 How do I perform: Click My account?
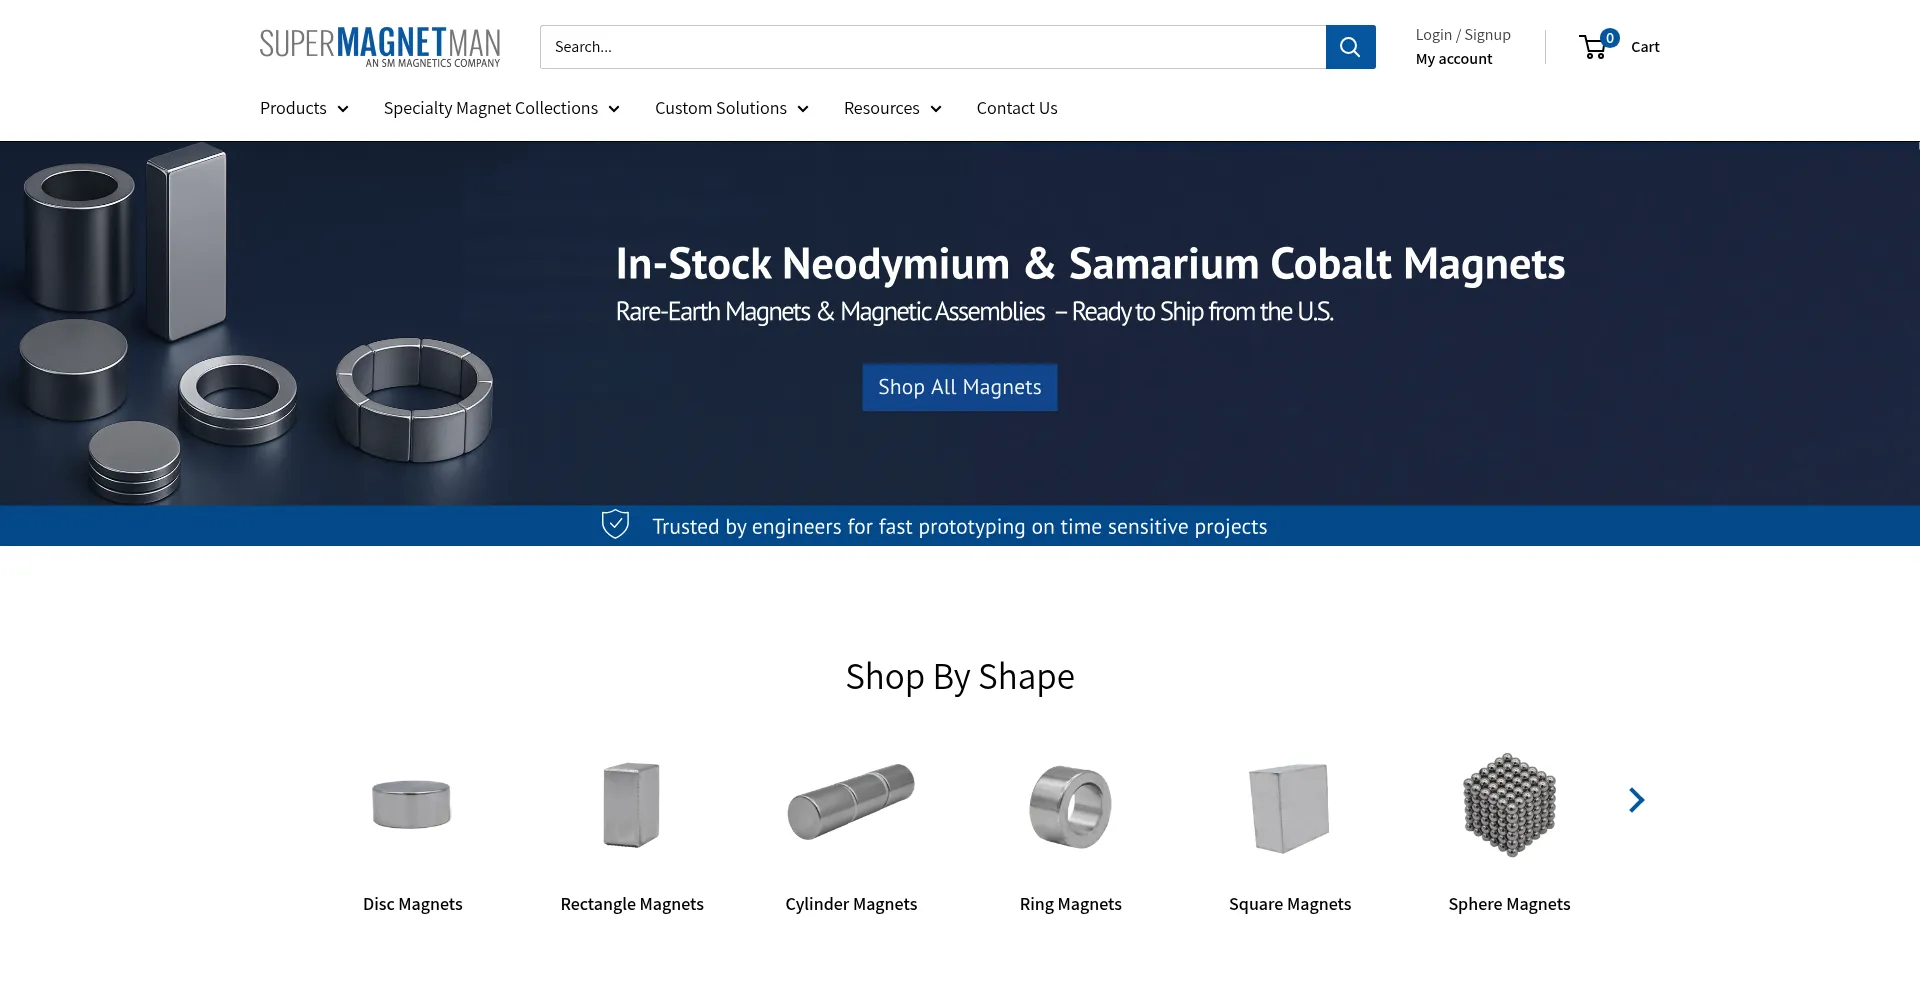coord(1453,58)
